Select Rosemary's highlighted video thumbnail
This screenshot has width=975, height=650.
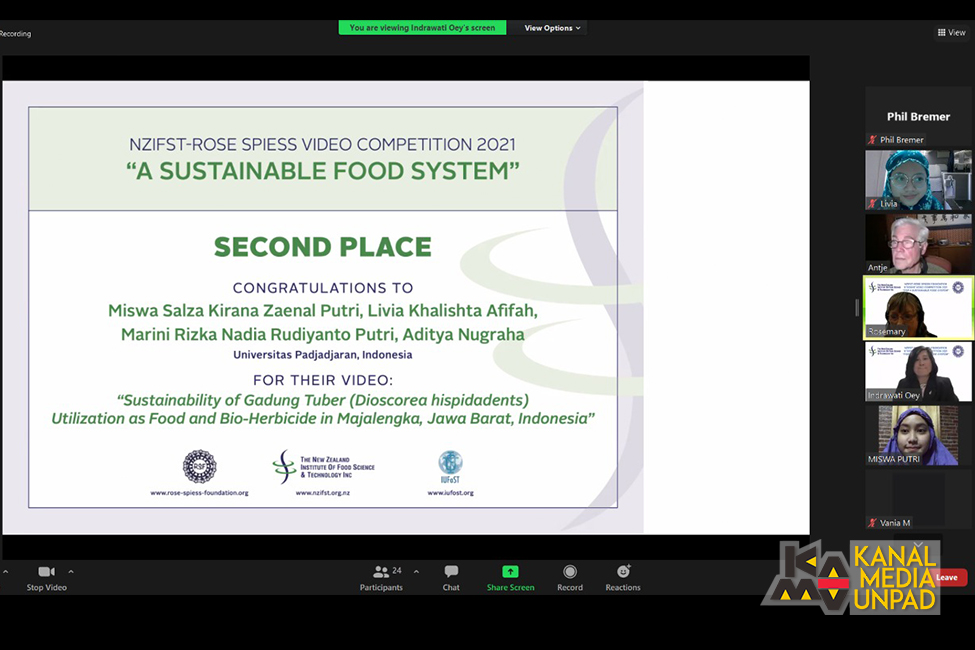[x=918, y=308]
